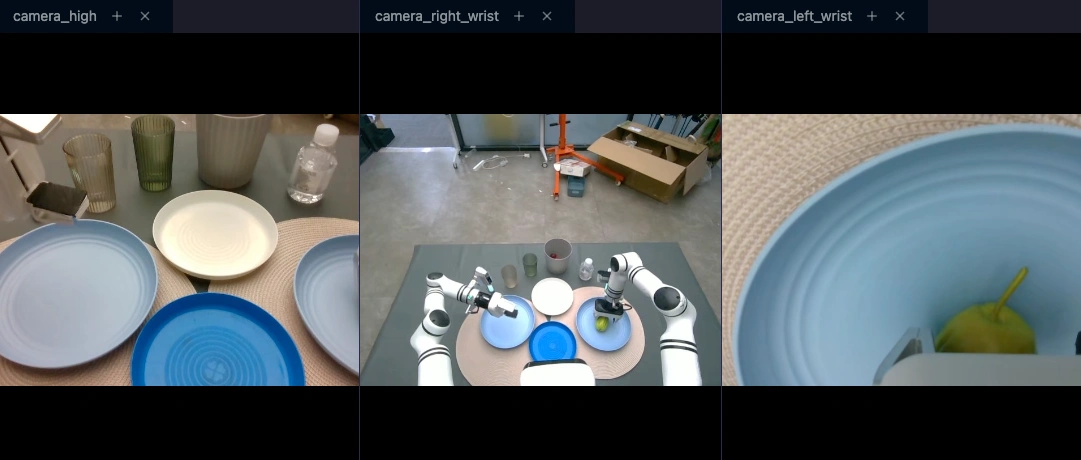1081x460 pixels.
Task: Open the camera_left_wrist tab
Action: click(x=794, y=17)
